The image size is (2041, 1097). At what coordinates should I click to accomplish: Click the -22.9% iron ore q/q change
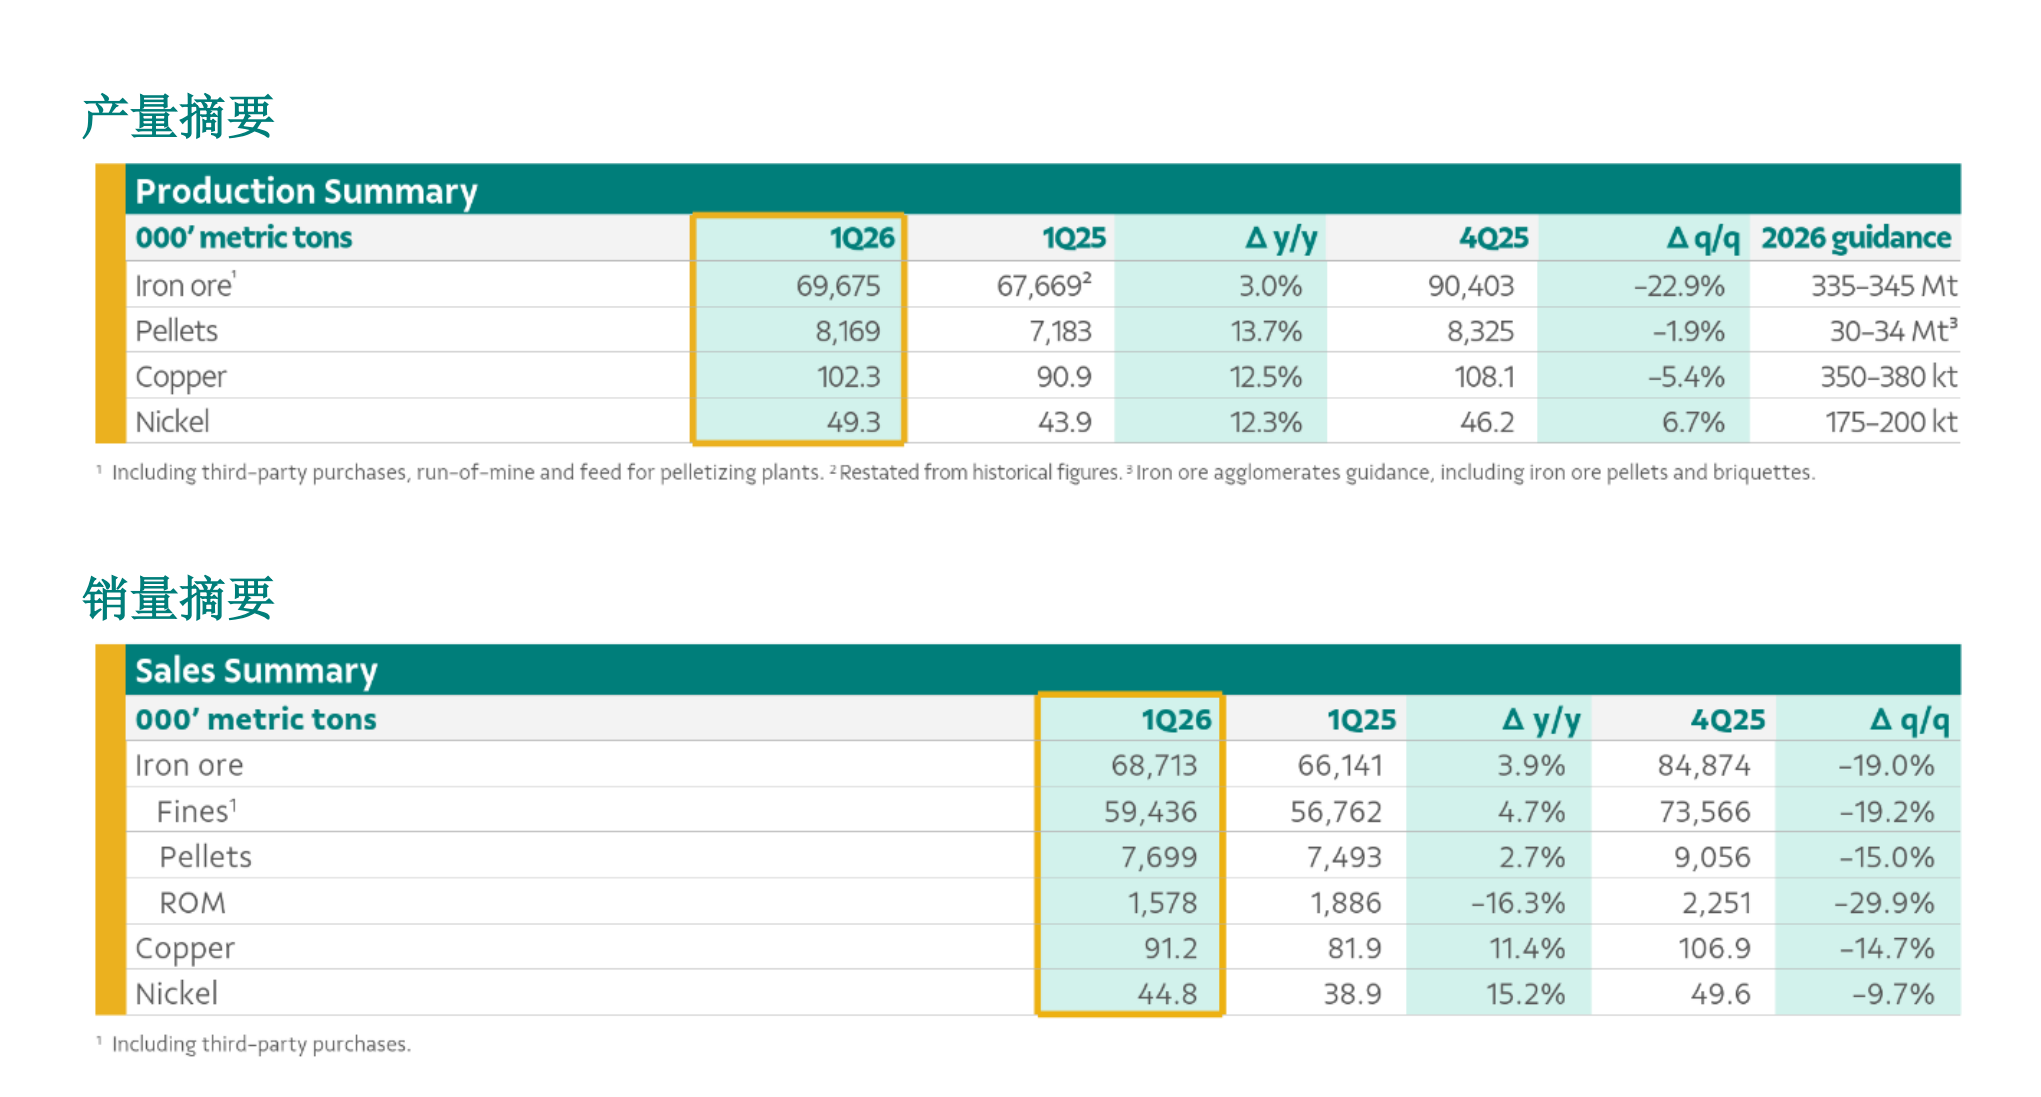[1679, 286]
